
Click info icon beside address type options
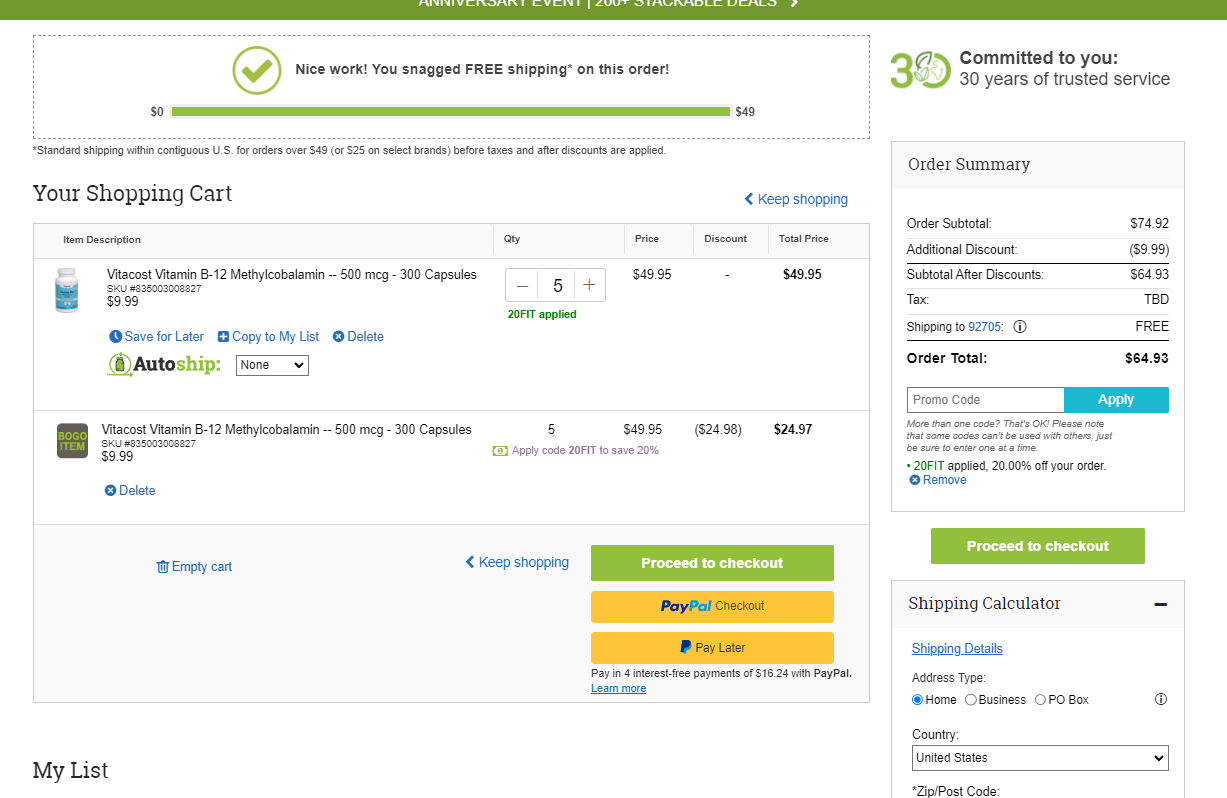[1161, 699]
